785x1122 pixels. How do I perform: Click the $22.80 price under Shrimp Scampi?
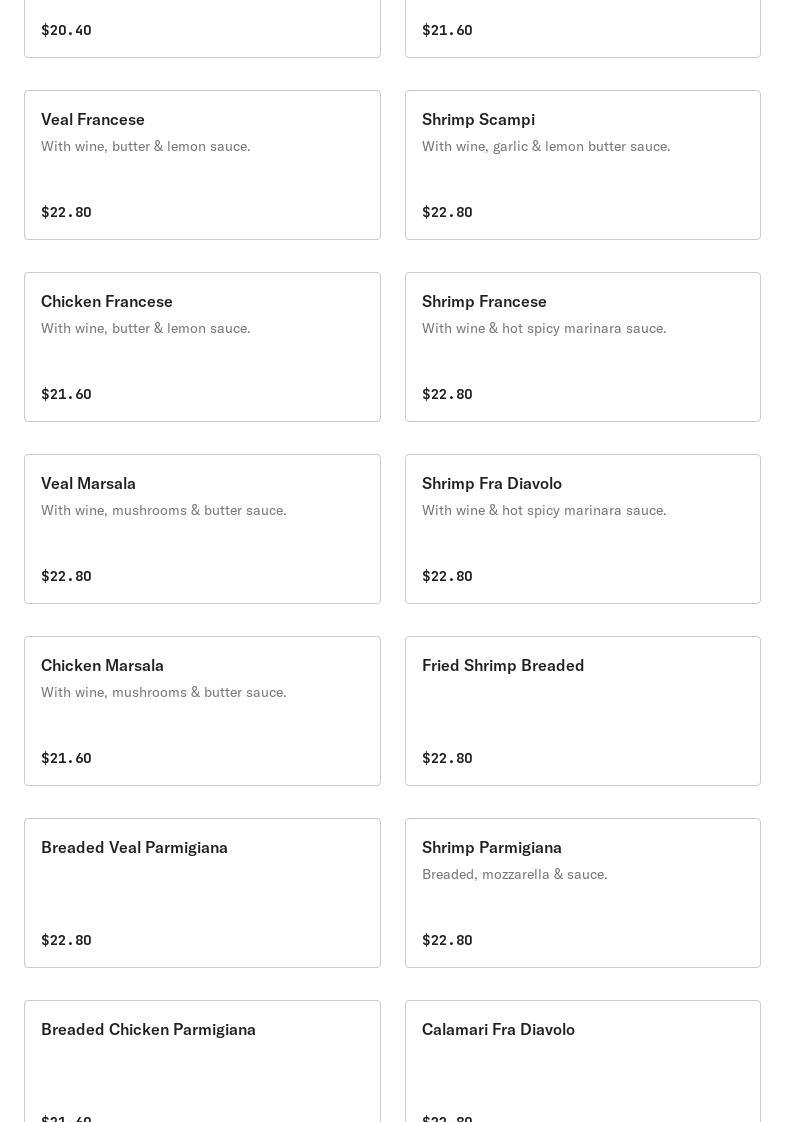tap(447, 212)
